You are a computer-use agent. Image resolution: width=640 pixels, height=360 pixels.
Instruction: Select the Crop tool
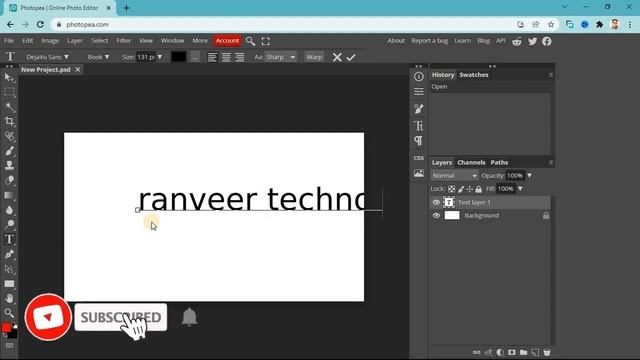(x=9, y=122)
